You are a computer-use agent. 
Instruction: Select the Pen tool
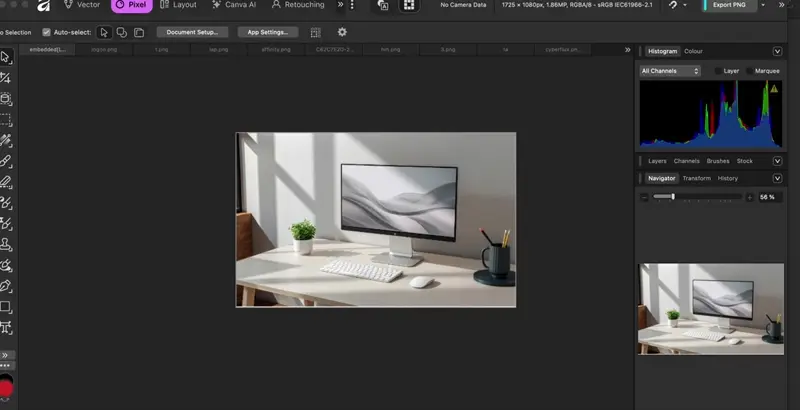pos(5,286)
